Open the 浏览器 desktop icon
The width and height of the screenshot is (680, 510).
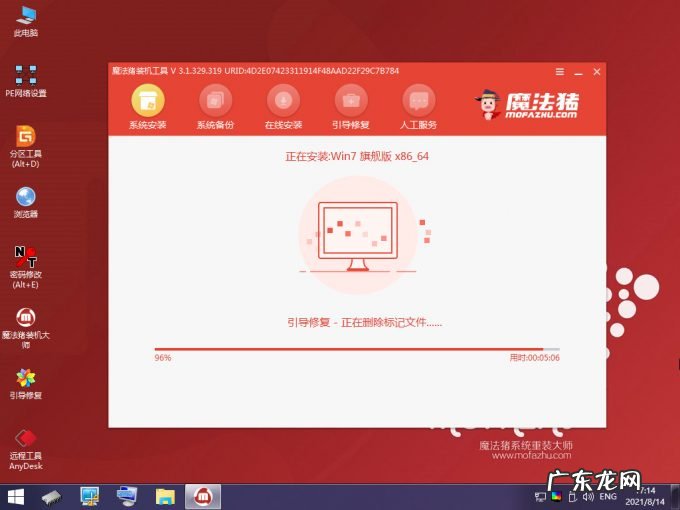point(26,202)
